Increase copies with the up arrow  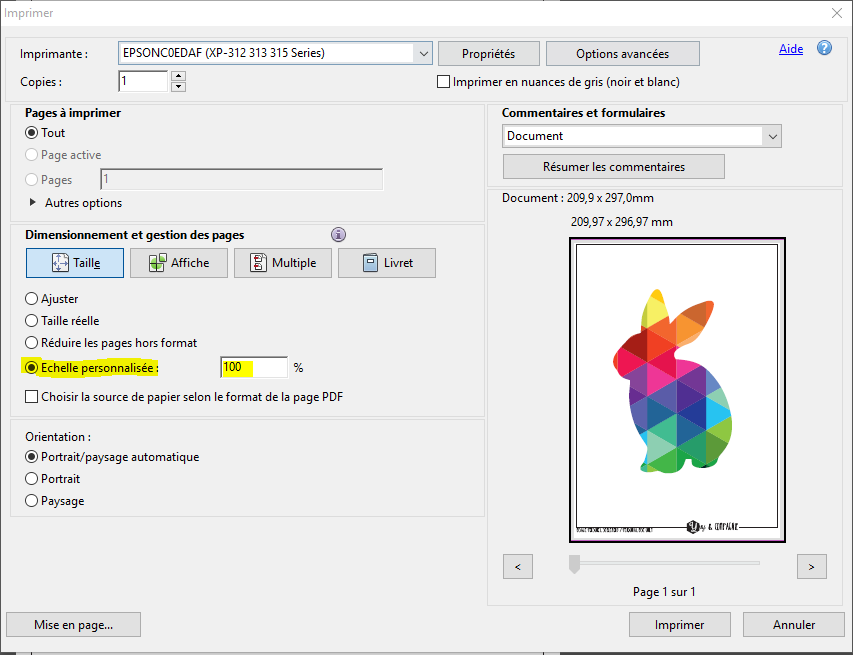pyautogui.click(x=178, y=76)
